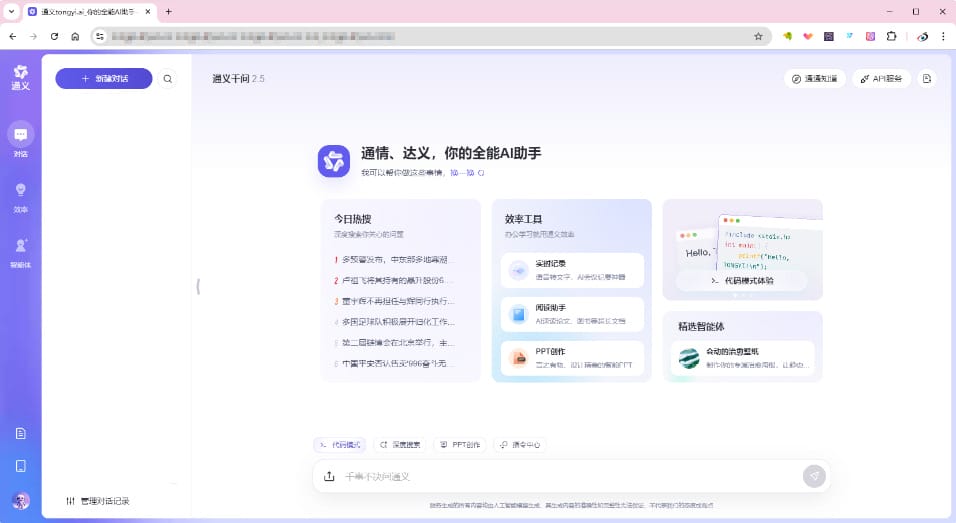The height and width of the screenshot is (523, 956).
Task: Select the 指令中心 chip above input
Action: click(520, 445)
